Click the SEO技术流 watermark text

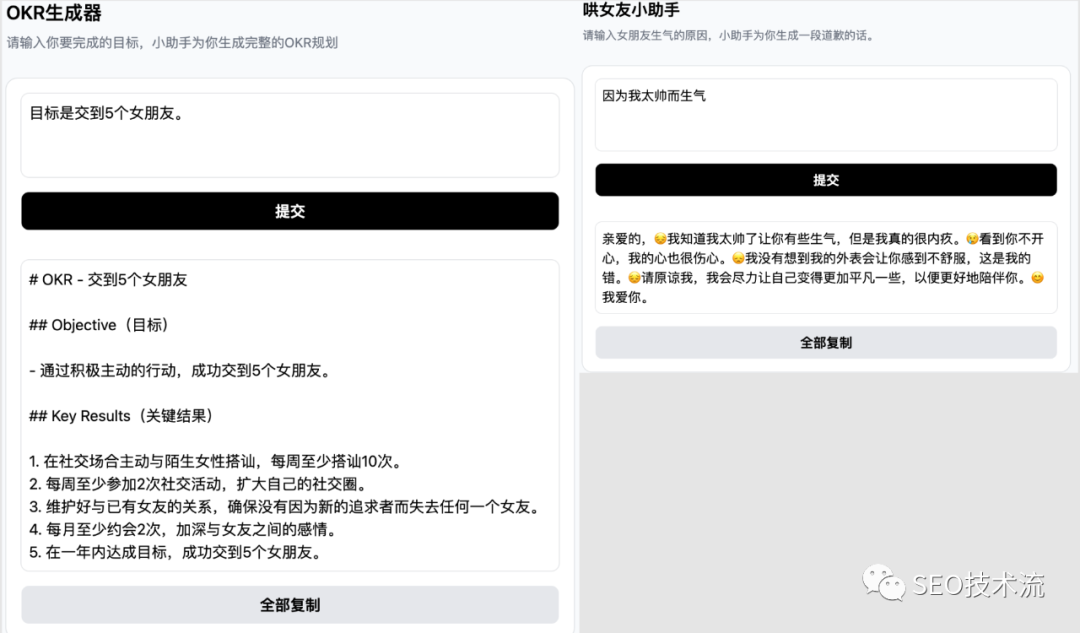(978, 586)
